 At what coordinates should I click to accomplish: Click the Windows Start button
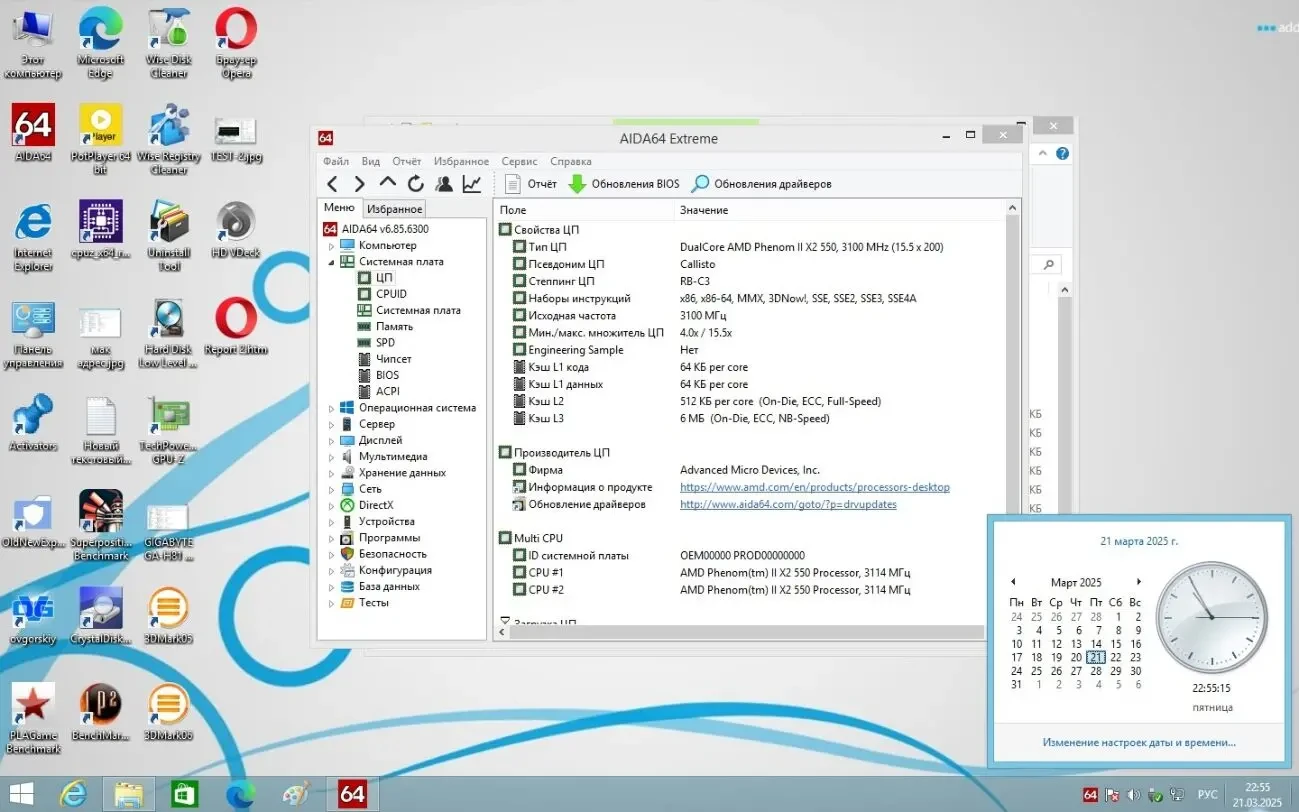(x=20, y=794)
